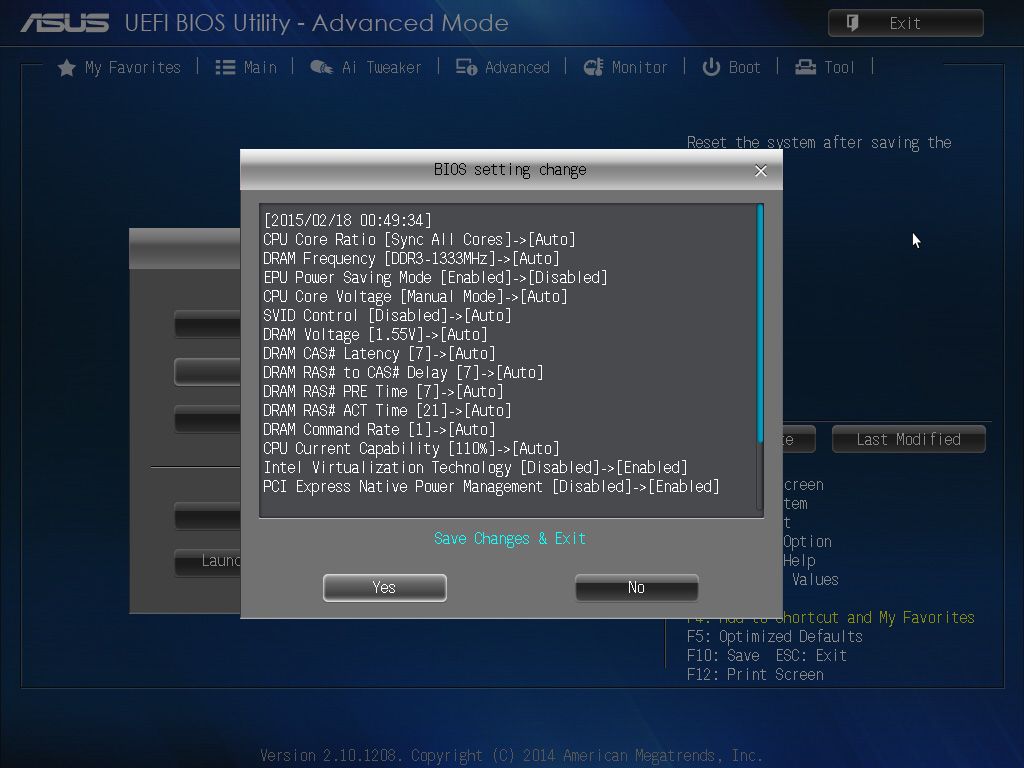The image size is (1024, 768).
Task: Click the ESC: Exit hint text
Action: [811, 655]
